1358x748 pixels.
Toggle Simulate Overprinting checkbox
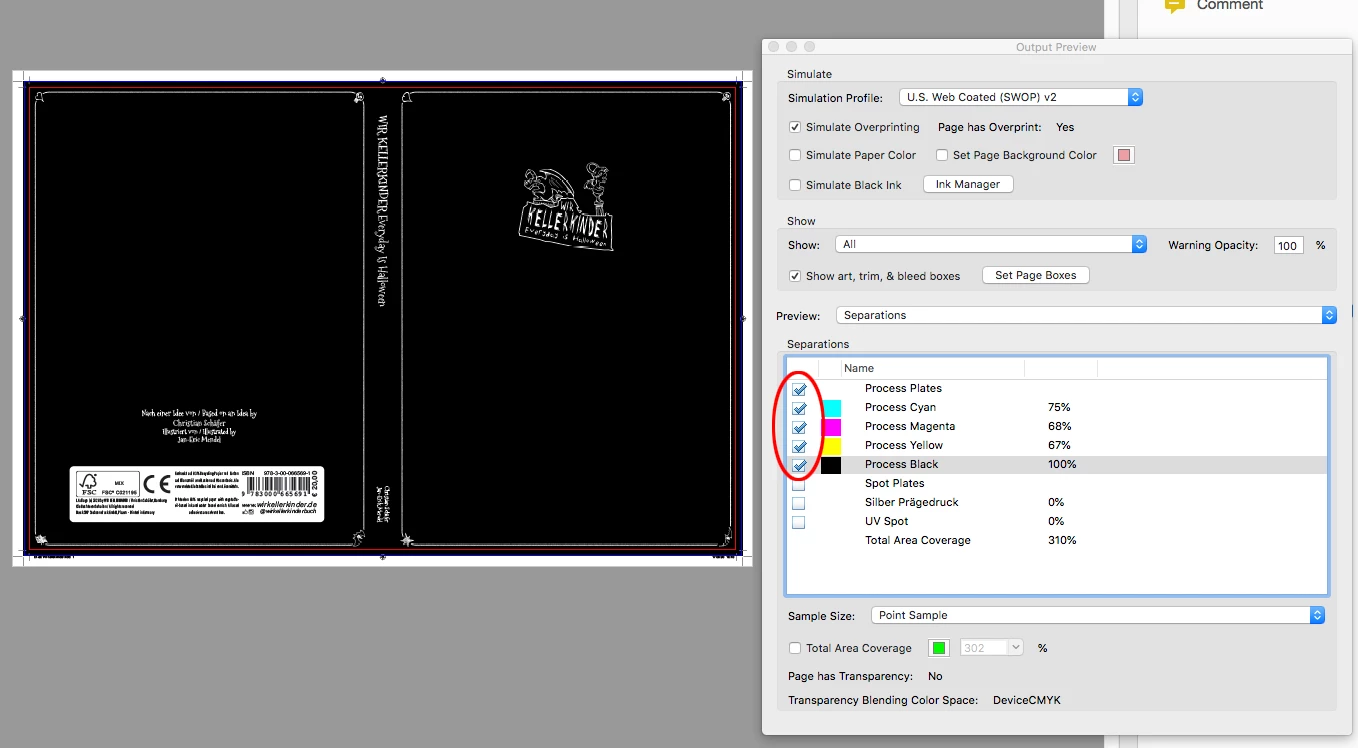795,127
